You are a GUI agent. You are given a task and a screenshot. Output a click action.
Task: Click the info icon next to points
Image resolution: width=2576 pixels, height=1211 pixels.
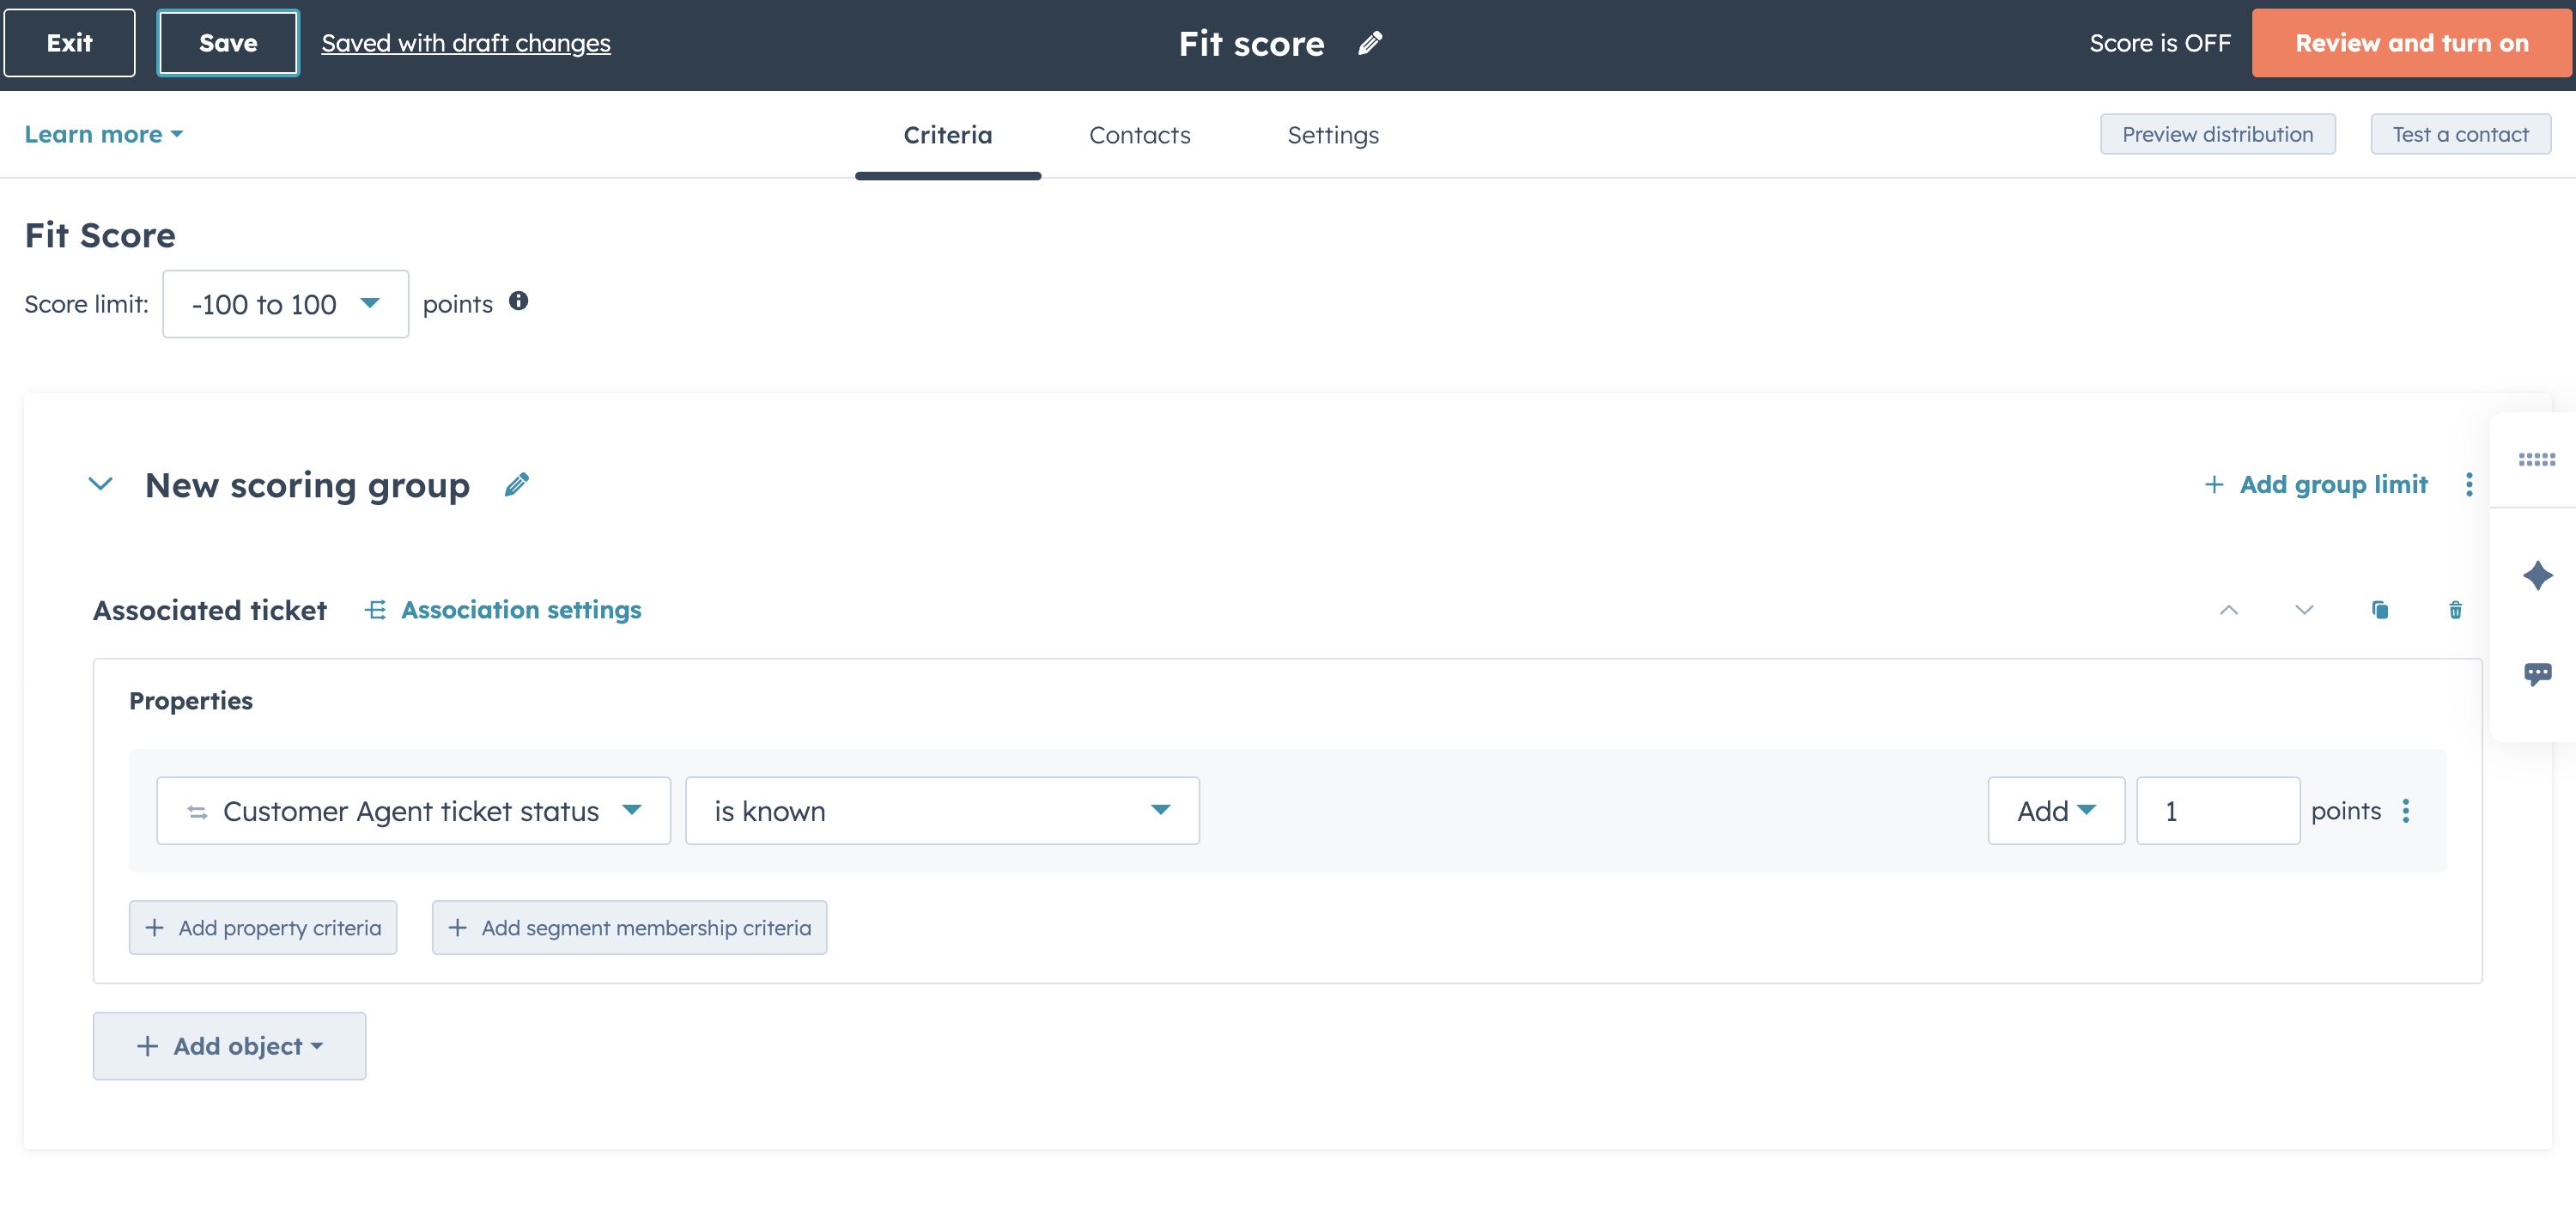[x=519, y=301]
